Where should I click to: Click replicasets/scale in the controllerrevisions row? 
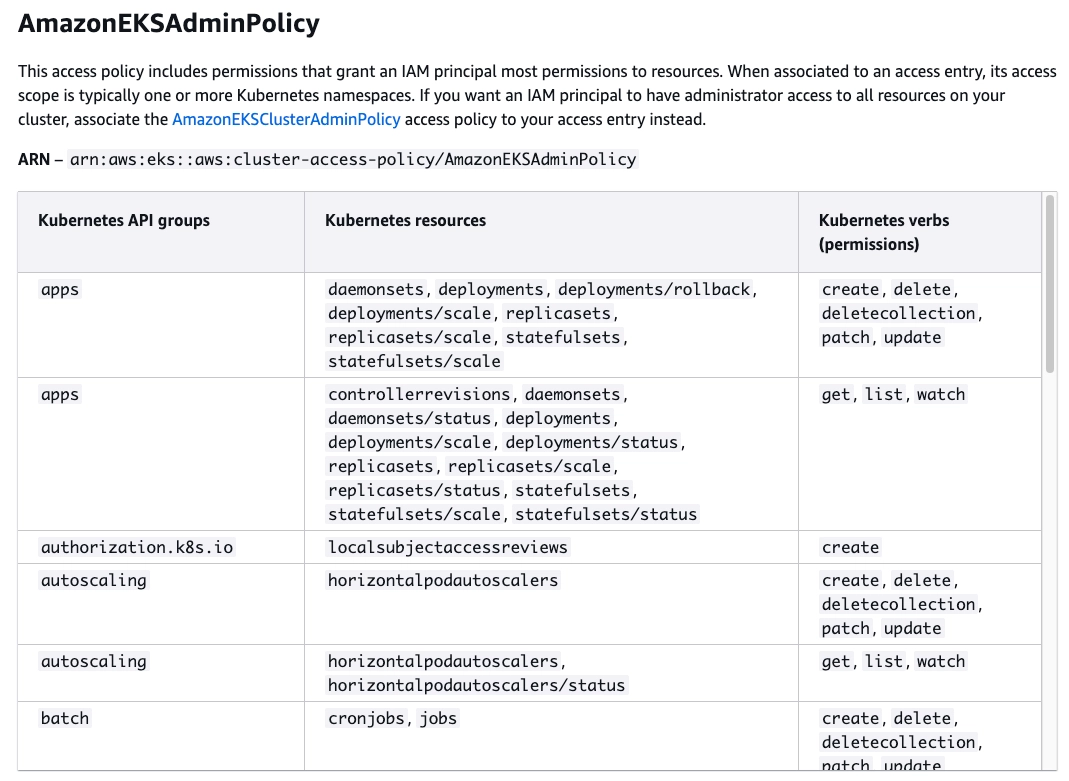(529, 467)
